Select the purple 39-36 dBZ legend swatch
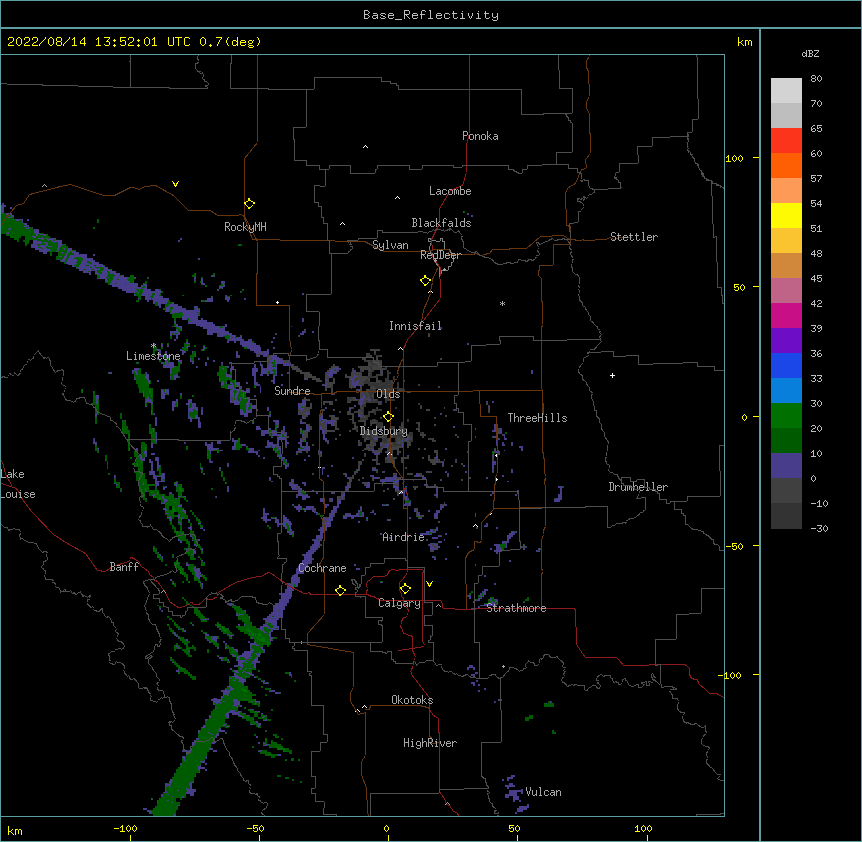The width and height of the screenshot is (862, 842). (x=786, y=340)
